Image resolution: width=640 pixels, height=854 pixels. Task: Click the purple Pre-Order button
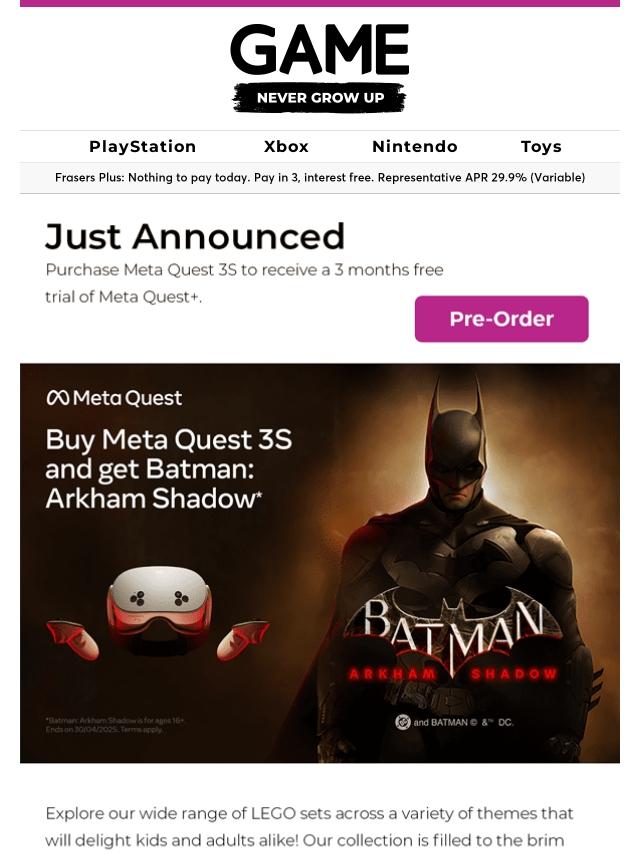pyautogui.click(x=502, y=319)
